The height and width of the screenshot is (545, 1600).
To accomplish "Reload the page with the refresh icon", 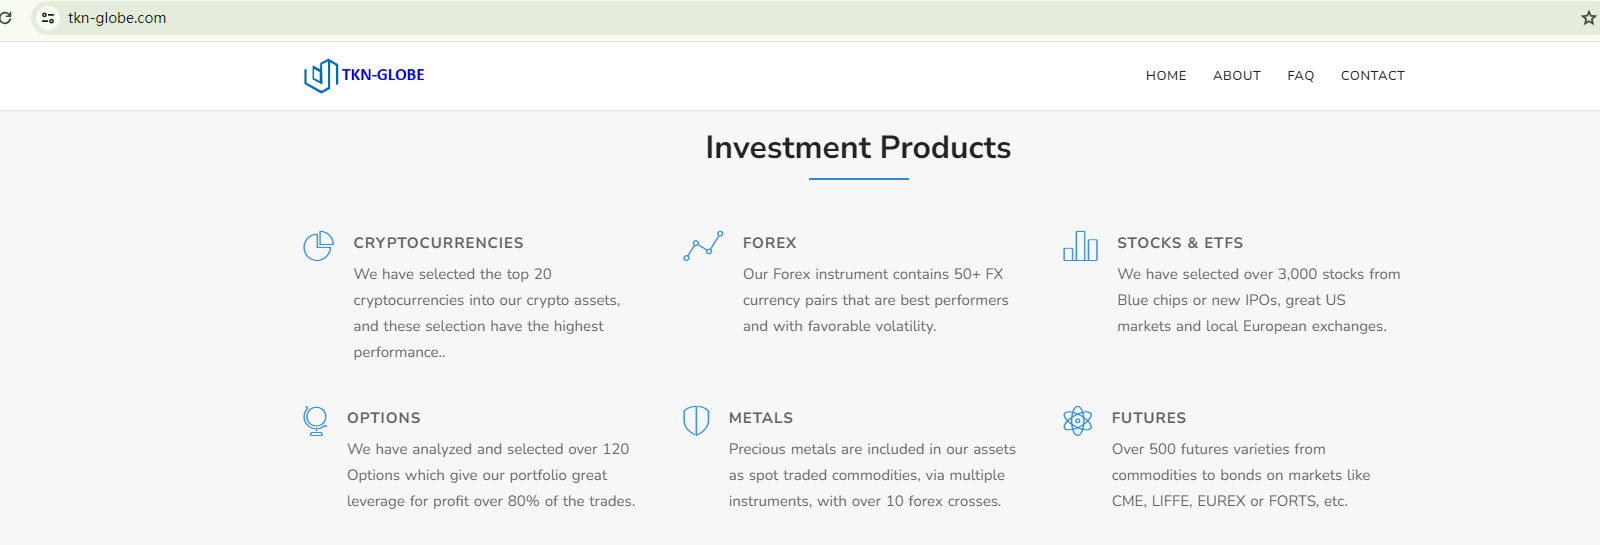I will click(6, 18).
